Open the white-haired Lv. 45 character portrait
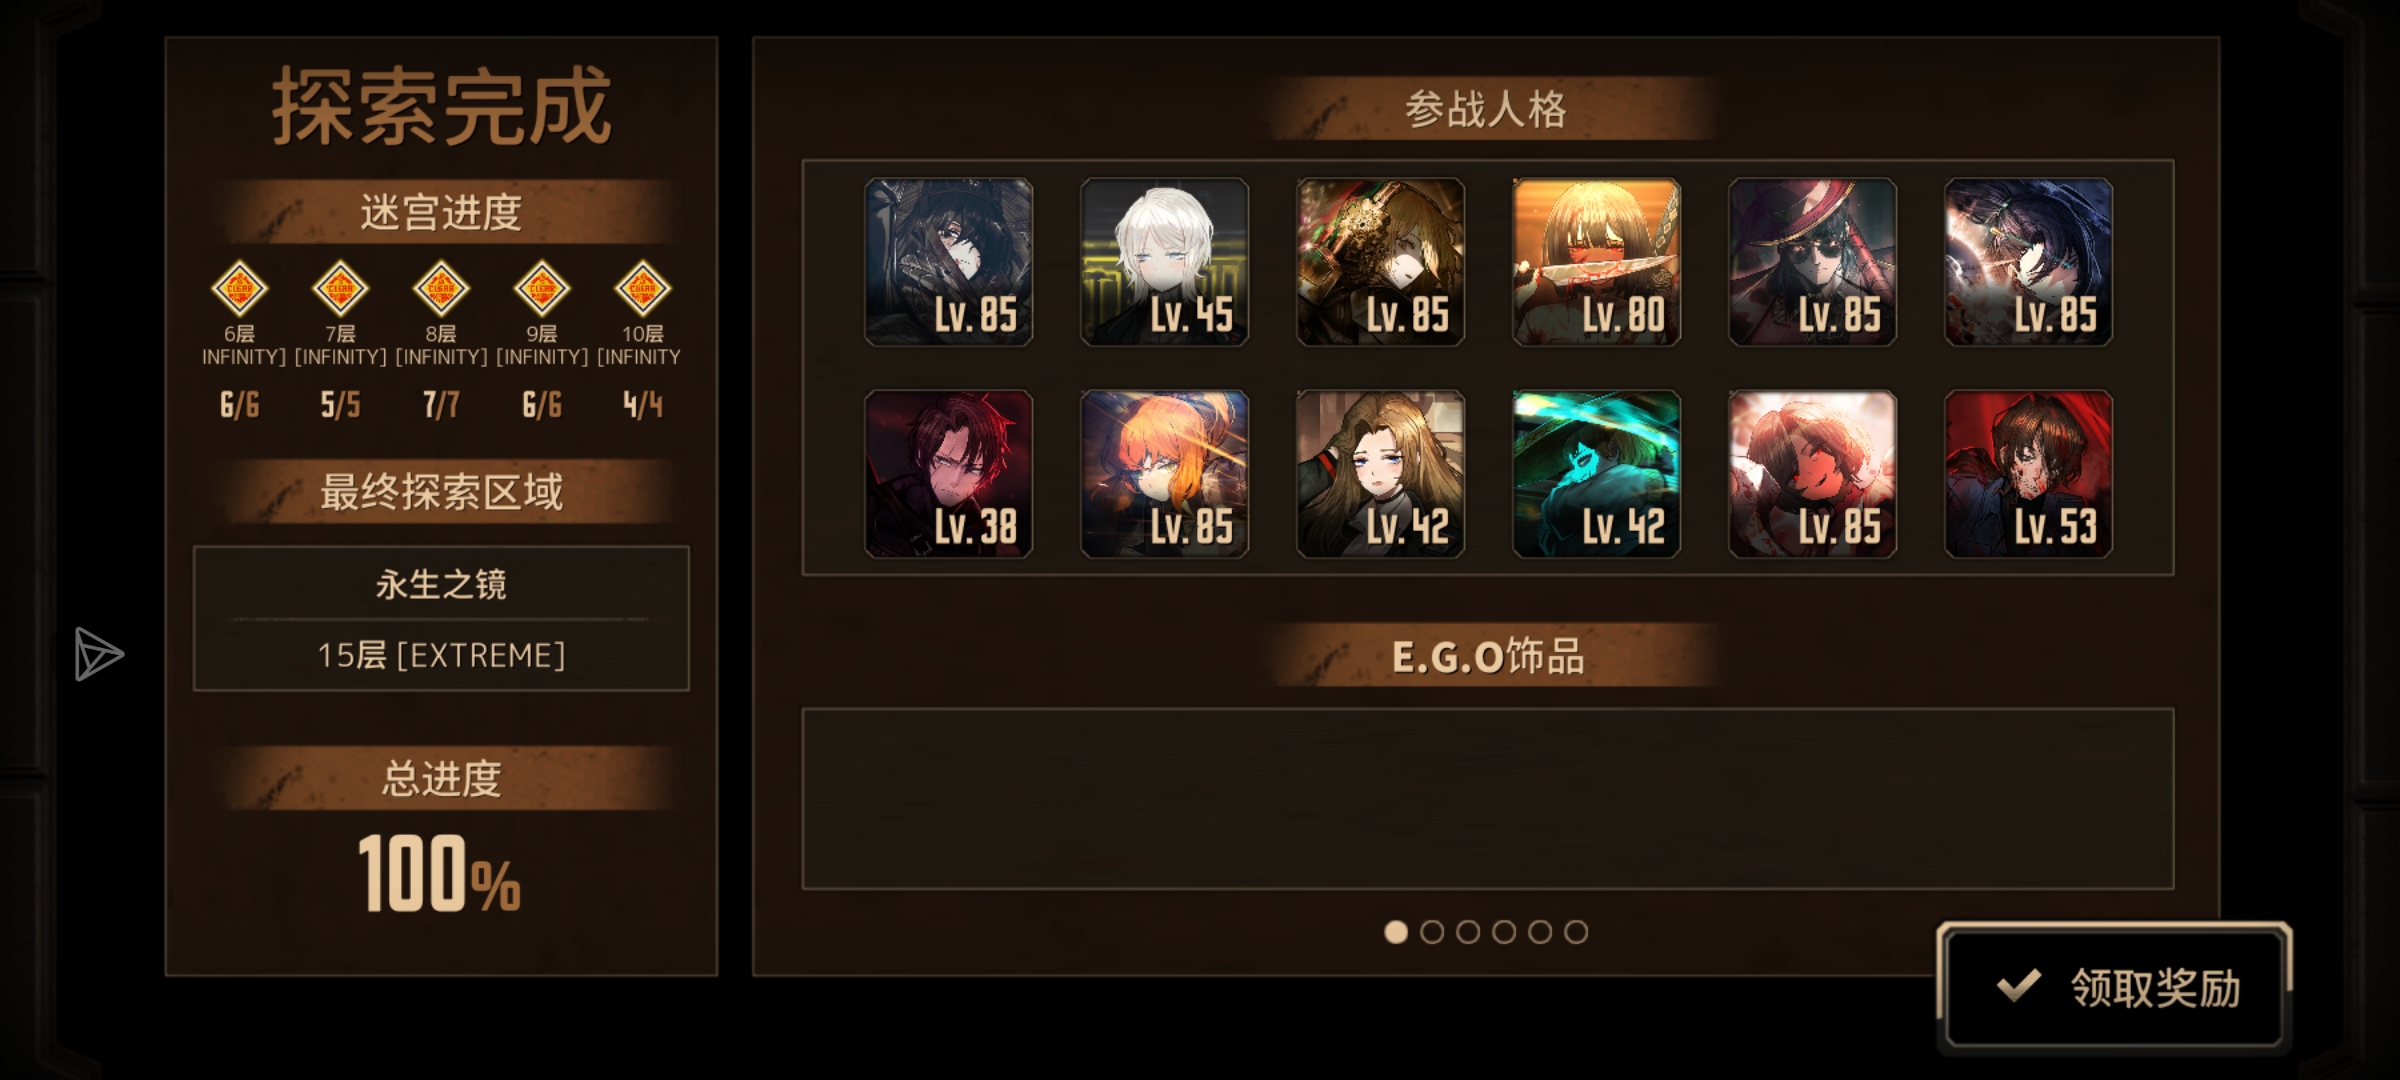The image size is (2400, 1080). [1165, 262]
